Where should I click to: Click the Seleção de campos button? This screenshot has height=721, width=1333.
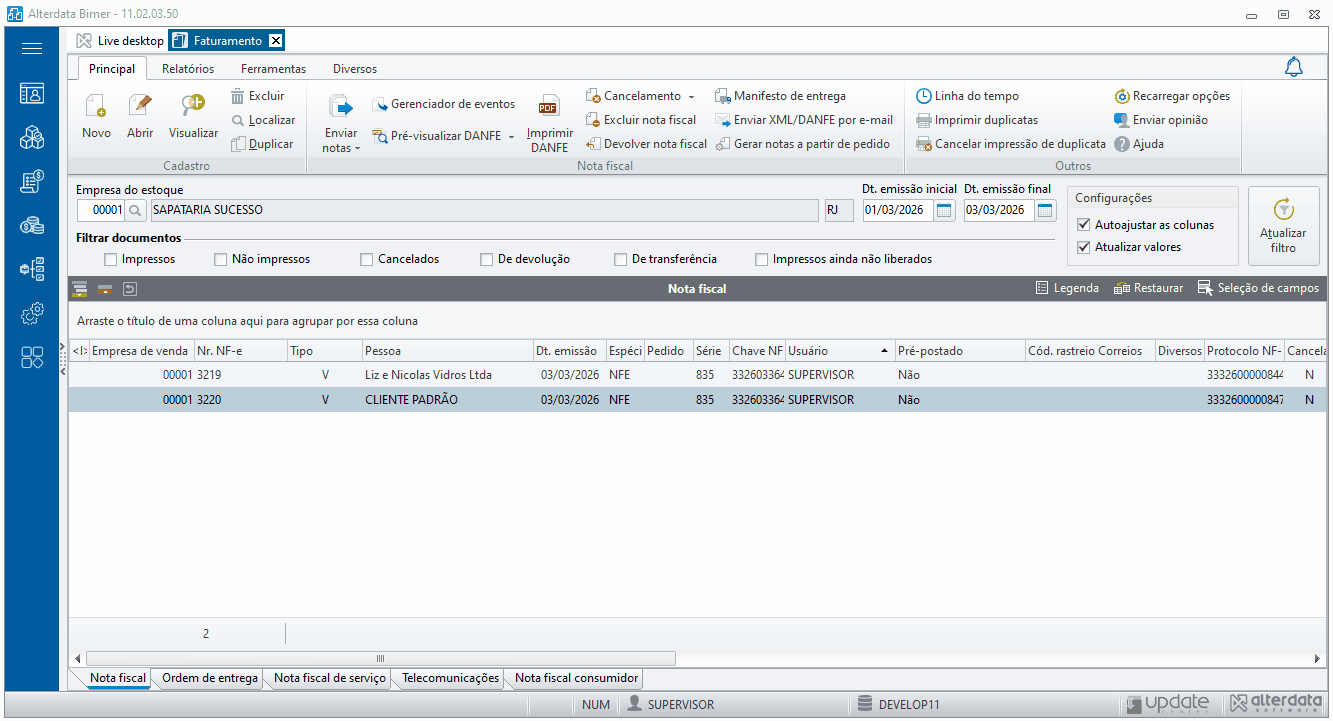[1258, 288]
